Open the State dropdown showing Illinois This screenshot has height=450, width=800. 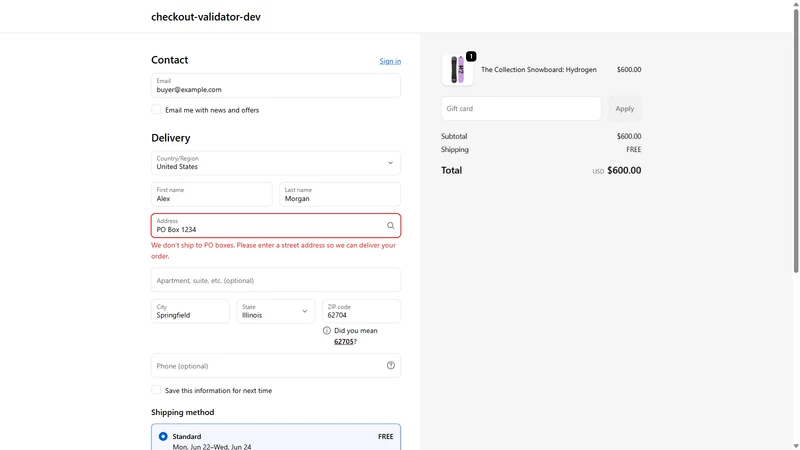tap(276, 311)
